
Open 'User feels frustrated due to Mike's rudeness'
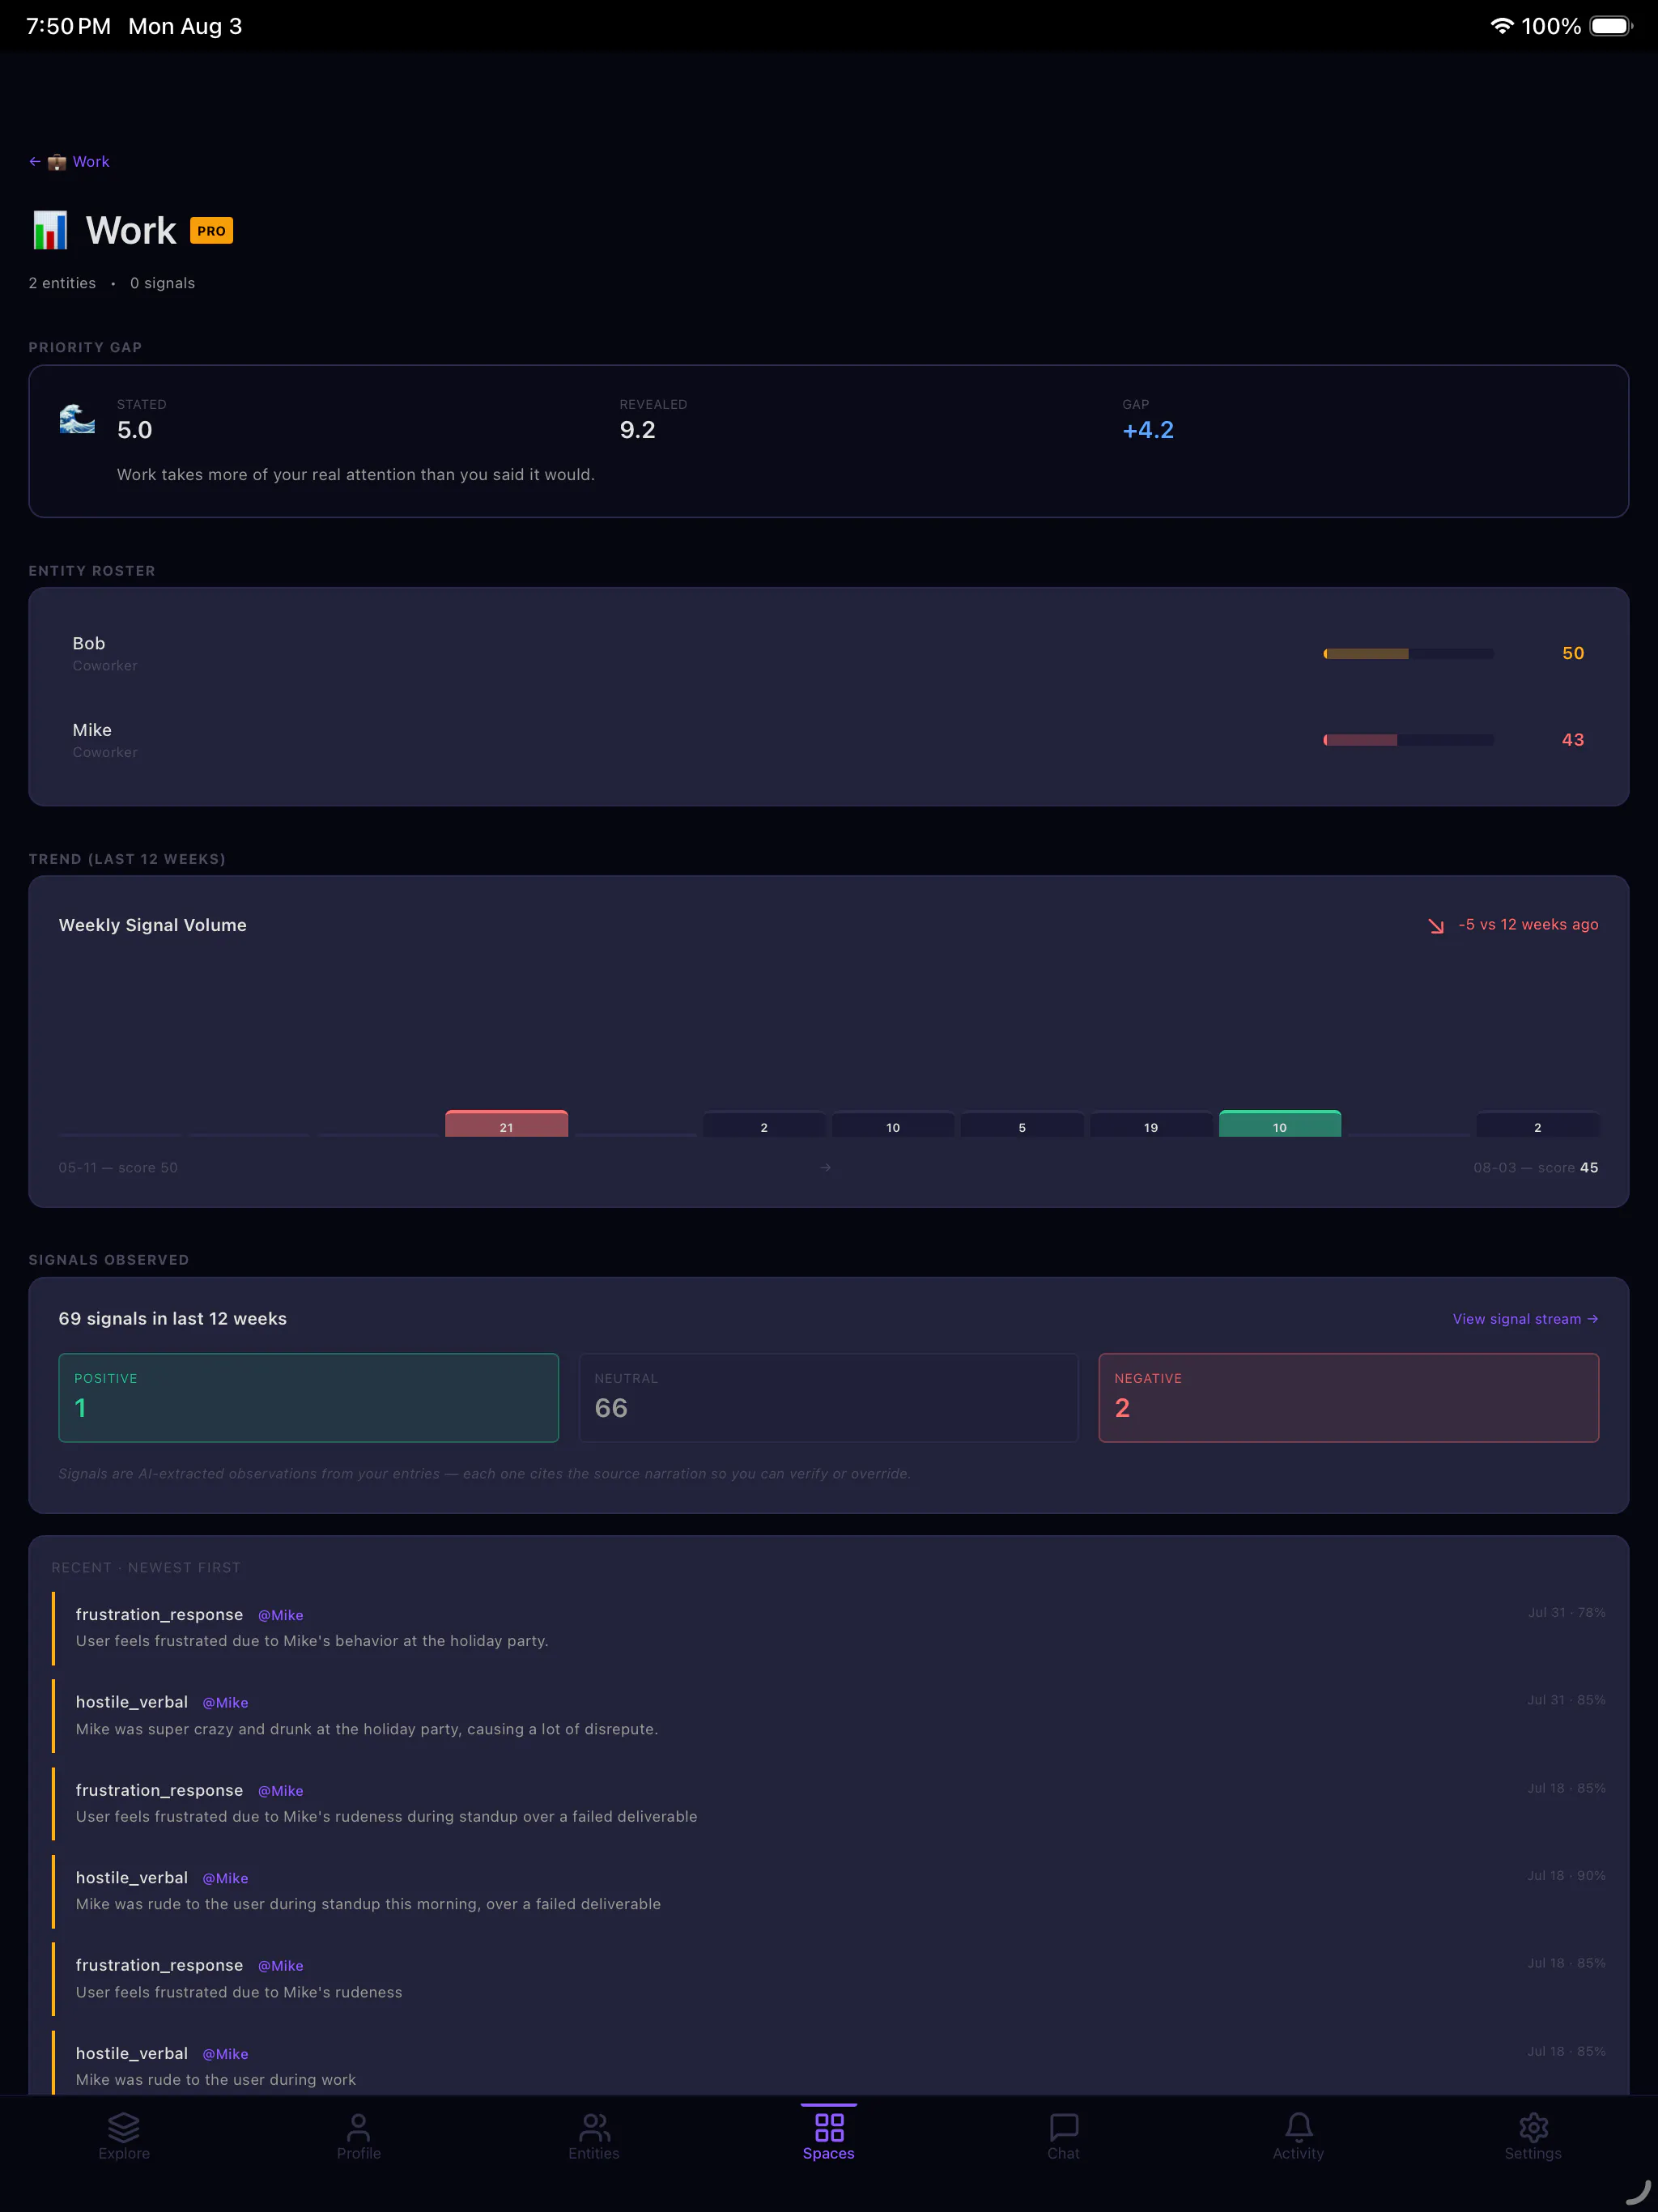click(x=829, y=1978)
